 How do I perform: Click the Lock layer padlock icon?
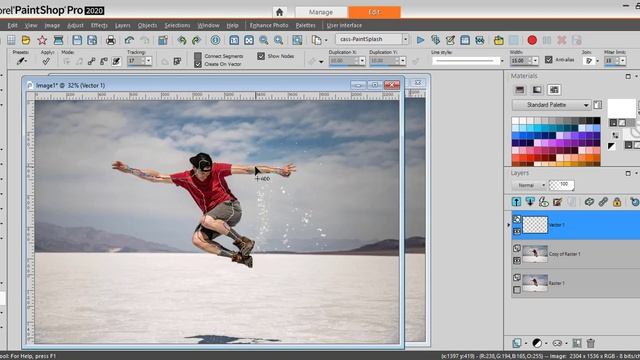[x=617, y=202]
